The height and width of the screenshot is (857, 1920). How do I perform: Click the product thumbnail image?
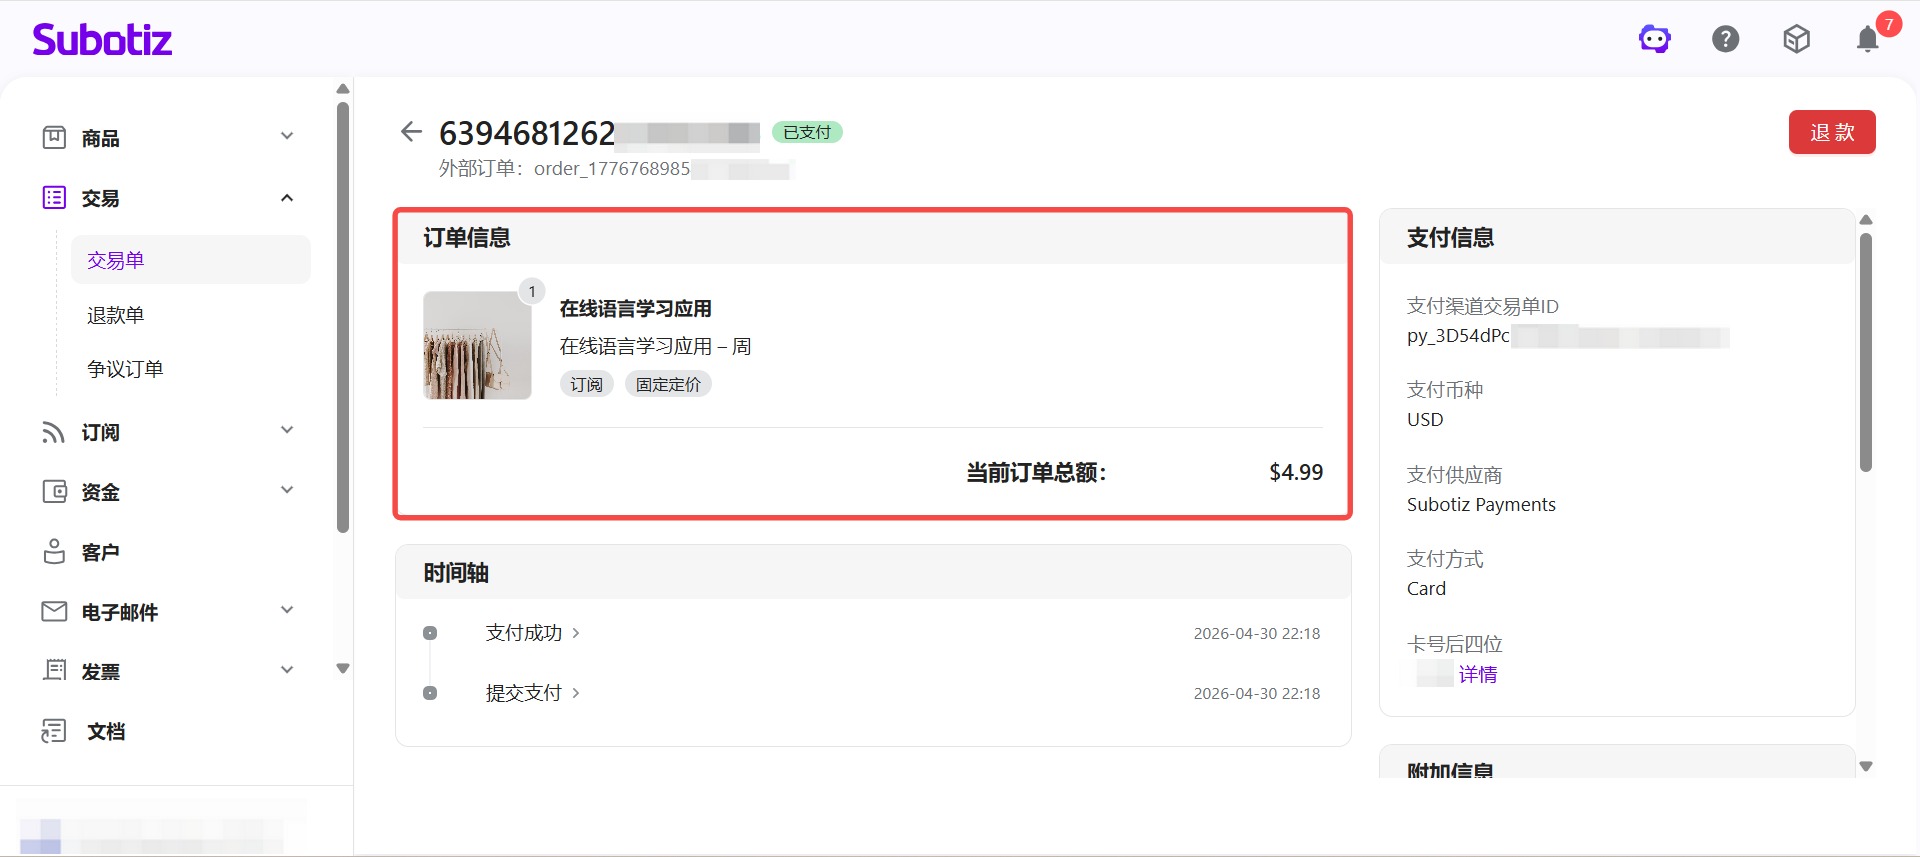(x=478, y=345)
